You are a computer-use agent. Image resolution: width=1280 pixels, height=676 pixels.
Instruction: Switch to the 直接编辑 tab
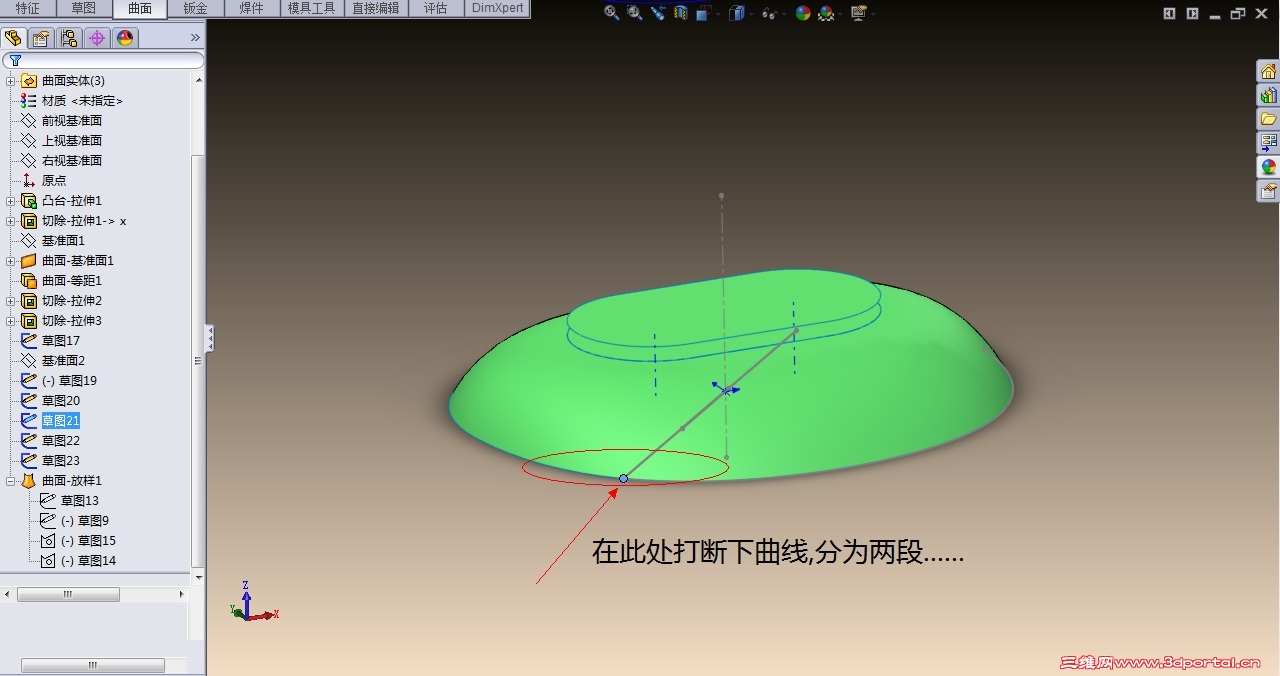pyautogui.click(x=376, y=9)
